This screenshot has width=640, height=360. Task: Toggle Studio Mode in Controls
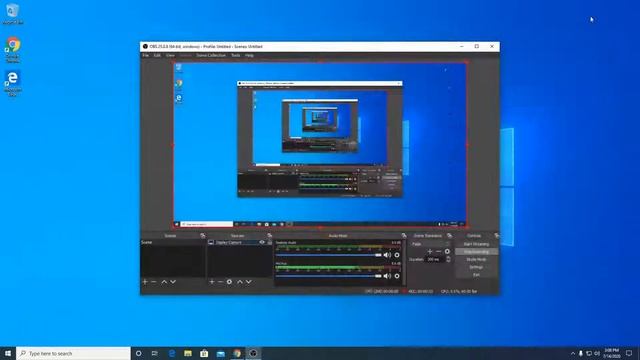point(476,260)
